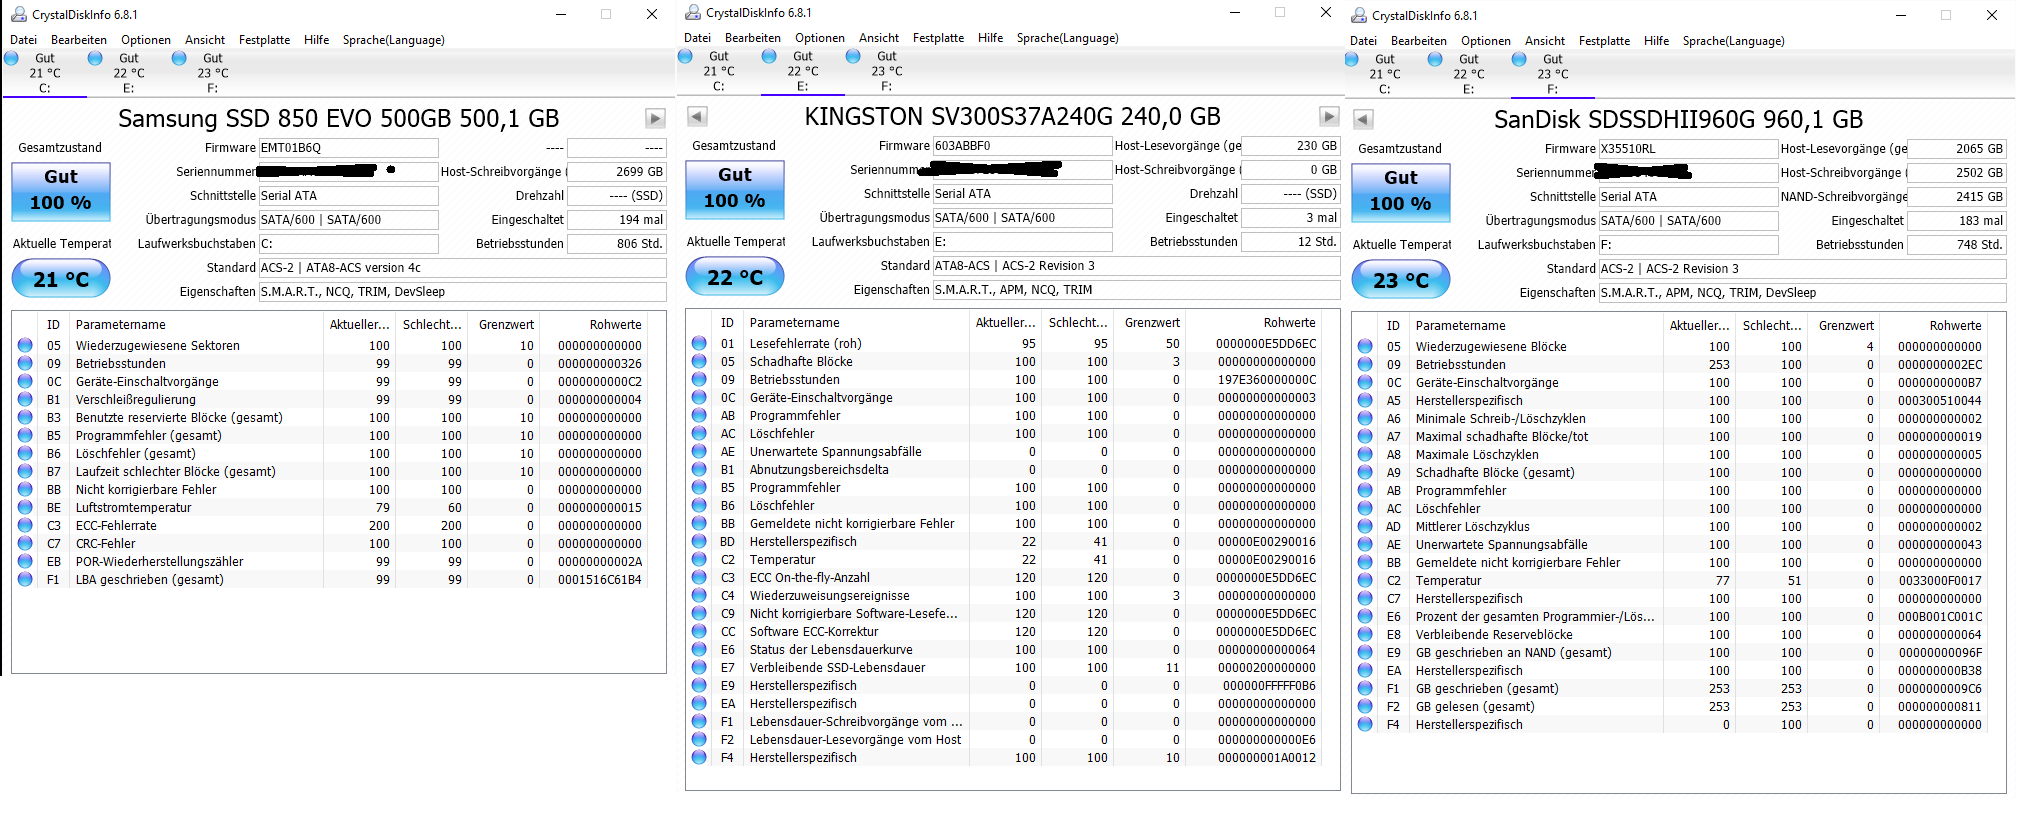Click Gut 100 % health button in SanDisk window
2022x822 pixels.
(1401, 192)
